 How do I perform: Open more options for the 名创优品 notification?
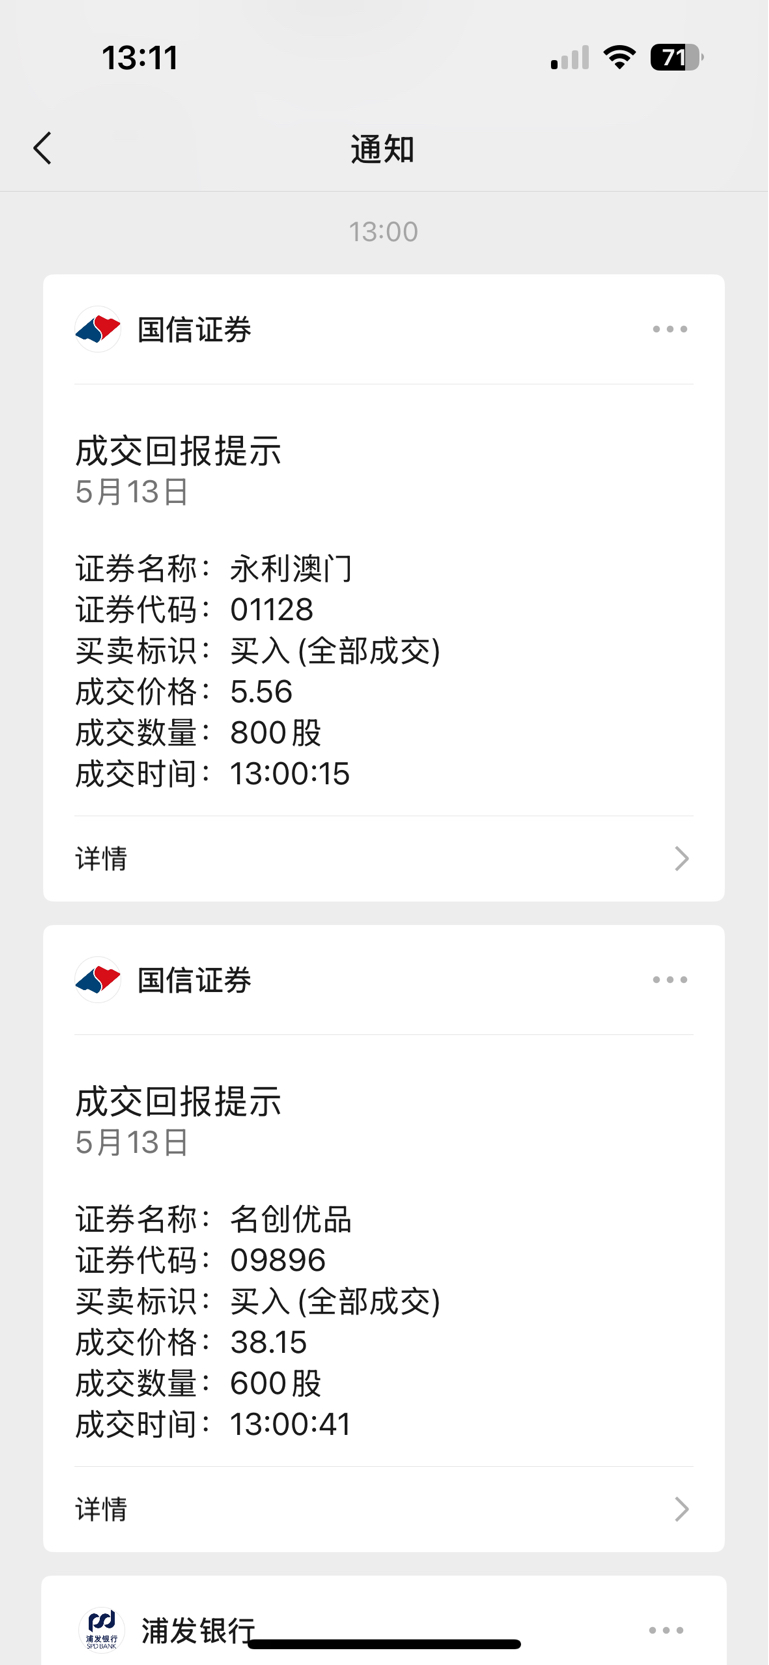[669, 980]
